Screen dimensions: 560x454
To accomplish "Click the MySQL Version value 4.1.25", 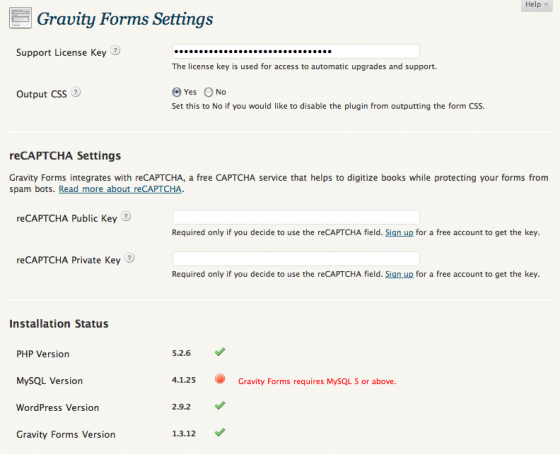I will 184,380.
